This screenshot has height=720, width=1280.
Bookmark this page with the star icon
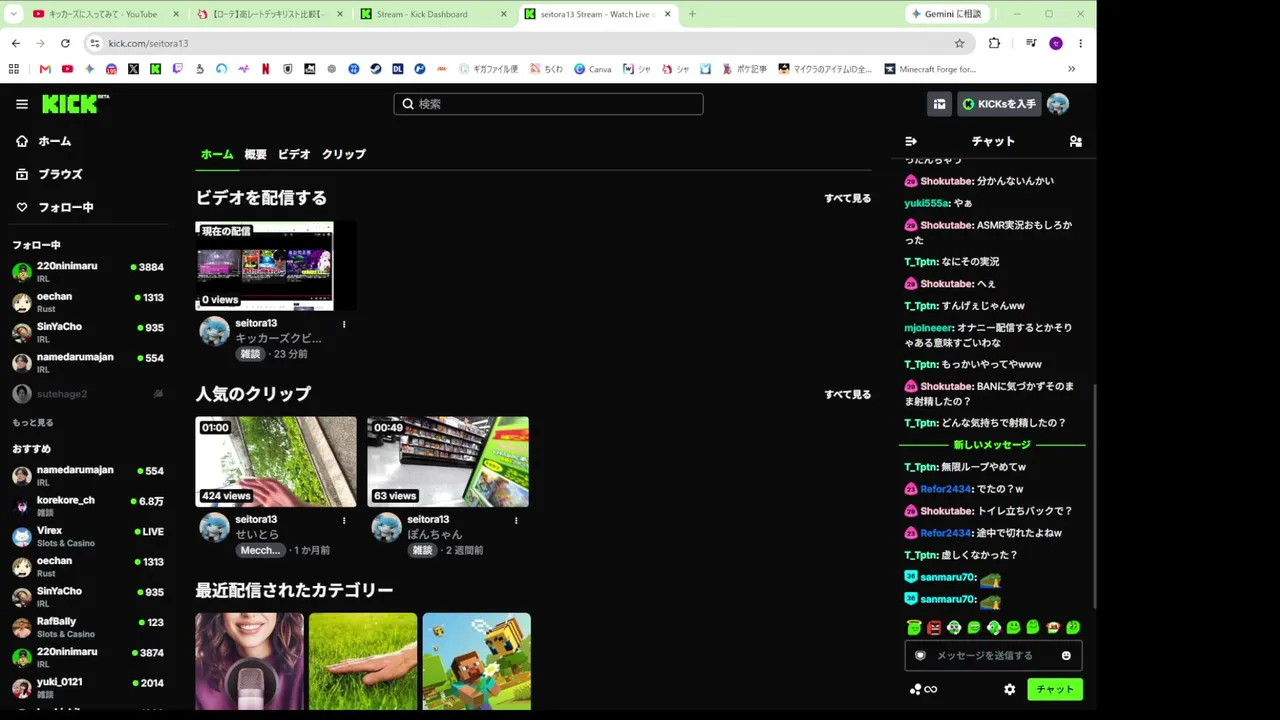[959, 43]
